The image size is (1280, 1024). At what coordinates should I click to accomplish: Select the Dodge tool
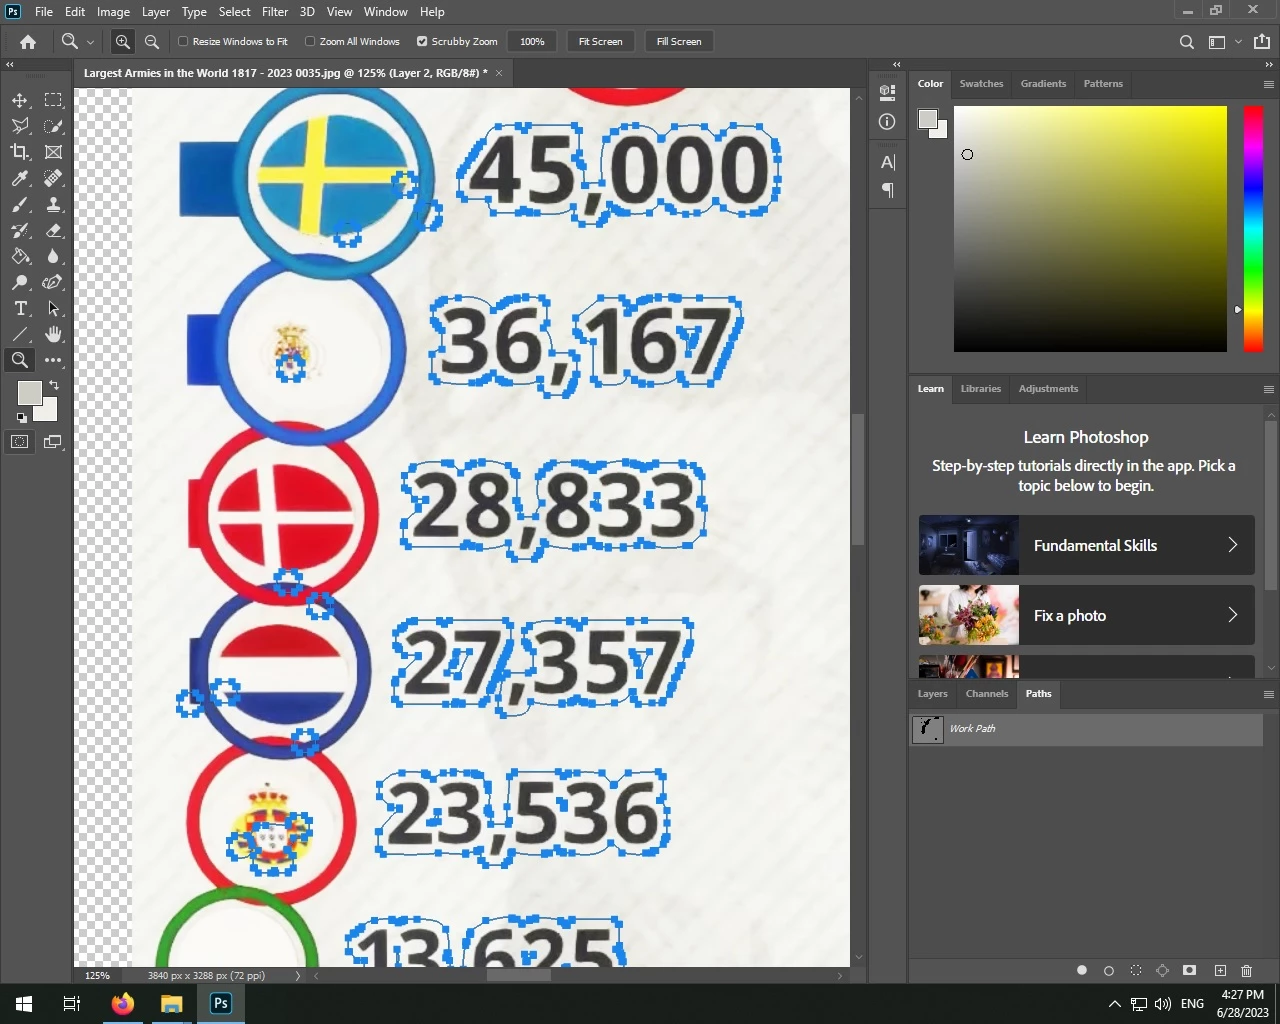[x=20, y=282]
